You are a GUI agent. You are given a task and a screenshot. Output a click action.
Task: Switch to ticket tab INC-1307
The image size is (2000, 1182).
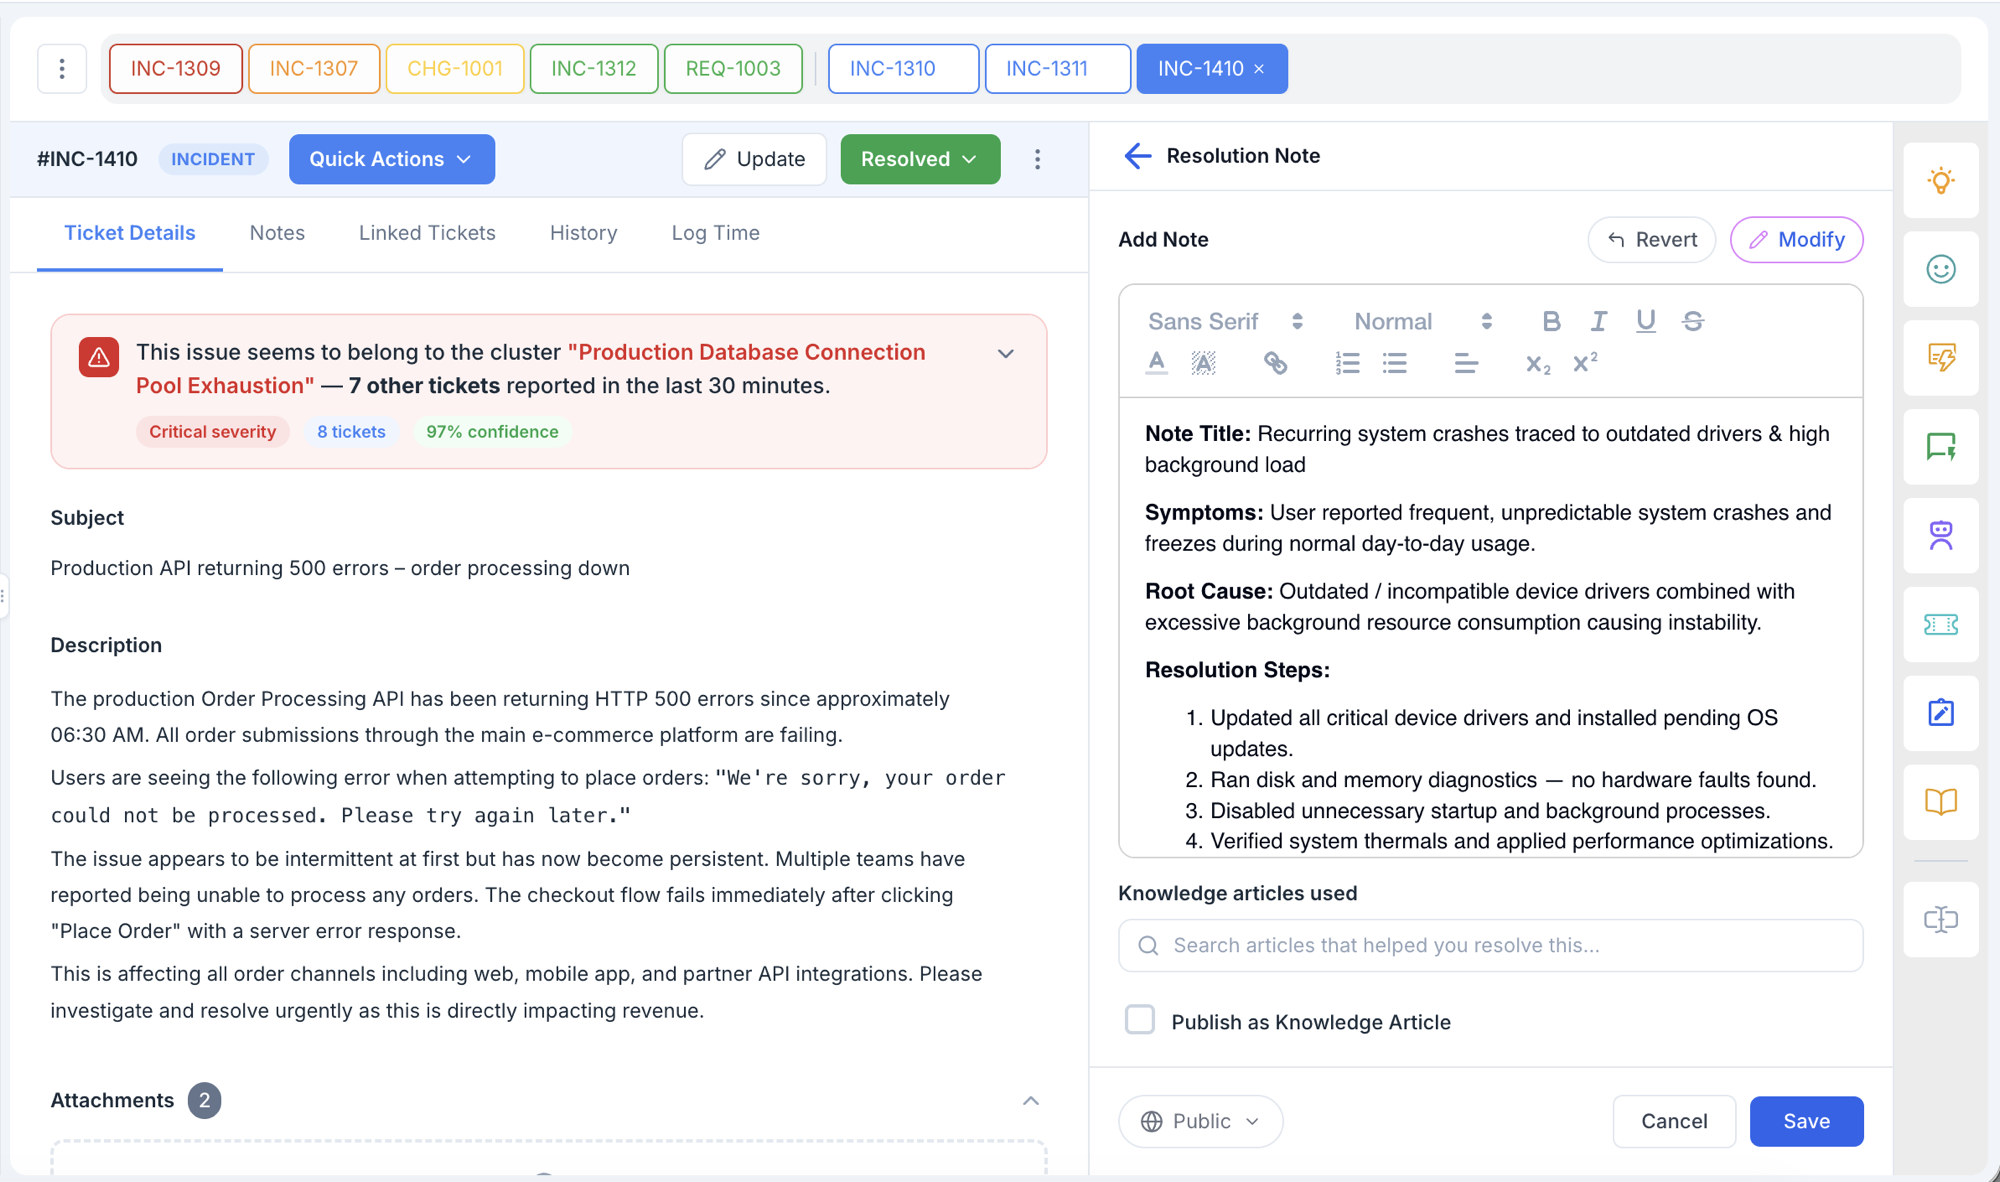tap(313, 69)
